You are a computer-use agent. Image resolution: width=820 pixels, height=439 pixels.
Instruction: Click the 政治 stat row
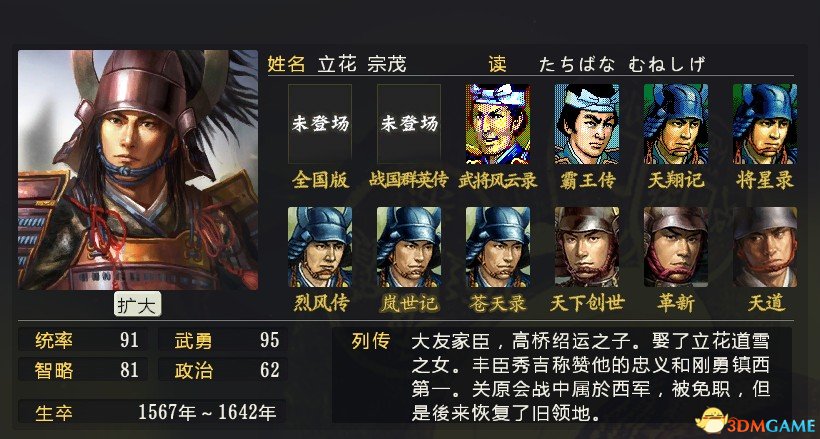click(223, 370)
